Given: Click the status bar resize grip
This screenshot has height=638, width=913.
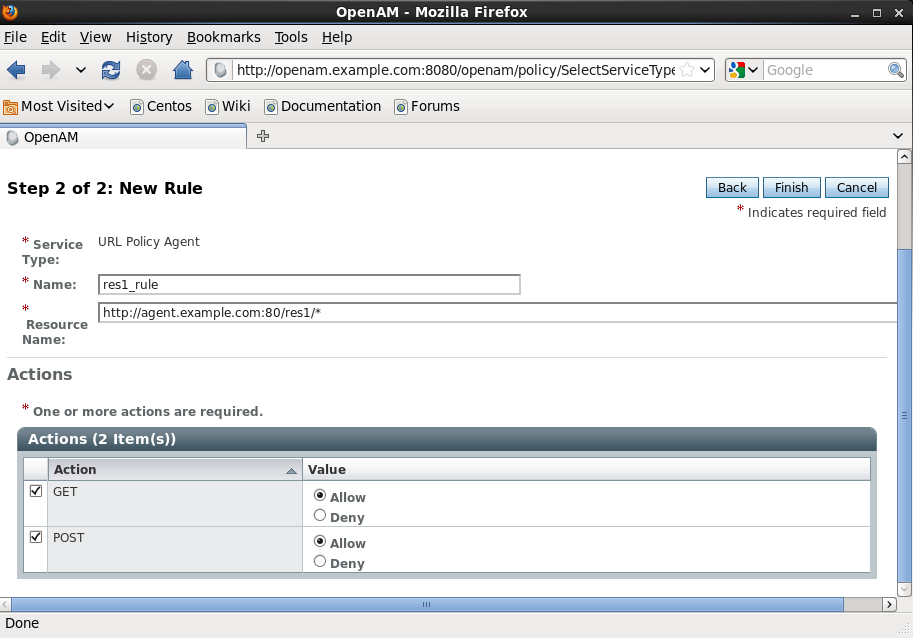Looking at the screenshot, I should (904, 629).
